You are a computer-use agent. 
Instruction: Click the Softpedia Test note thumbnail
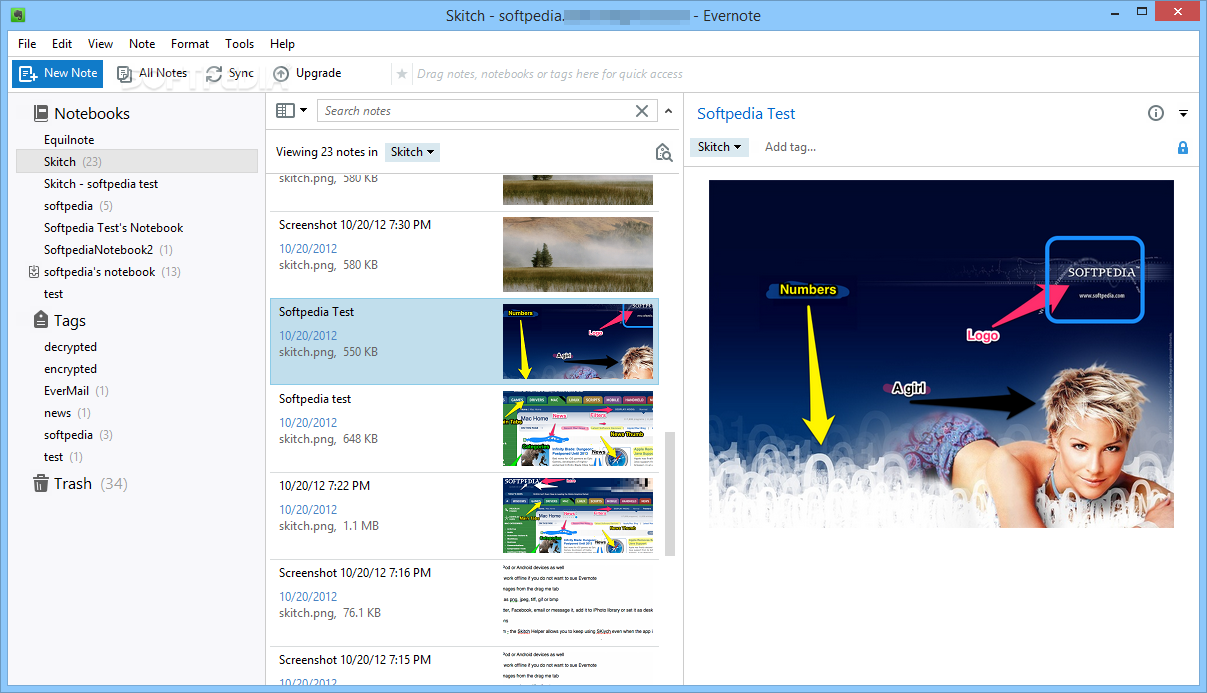click(578, 342)
